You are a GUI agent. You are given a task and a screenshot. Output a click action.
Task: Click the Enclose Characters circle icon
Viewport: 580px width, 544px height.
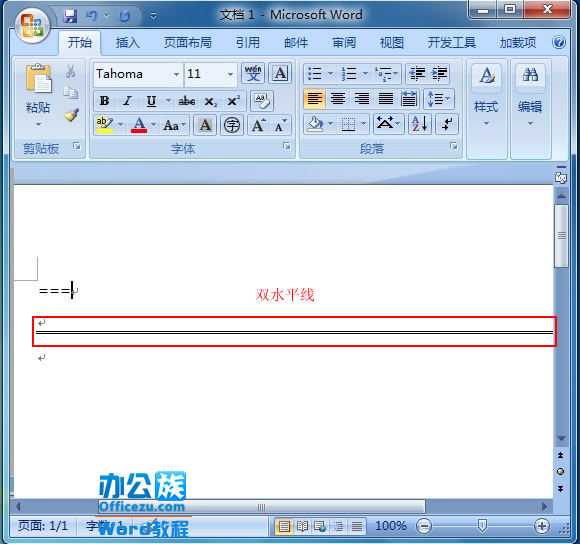[232, 125]
